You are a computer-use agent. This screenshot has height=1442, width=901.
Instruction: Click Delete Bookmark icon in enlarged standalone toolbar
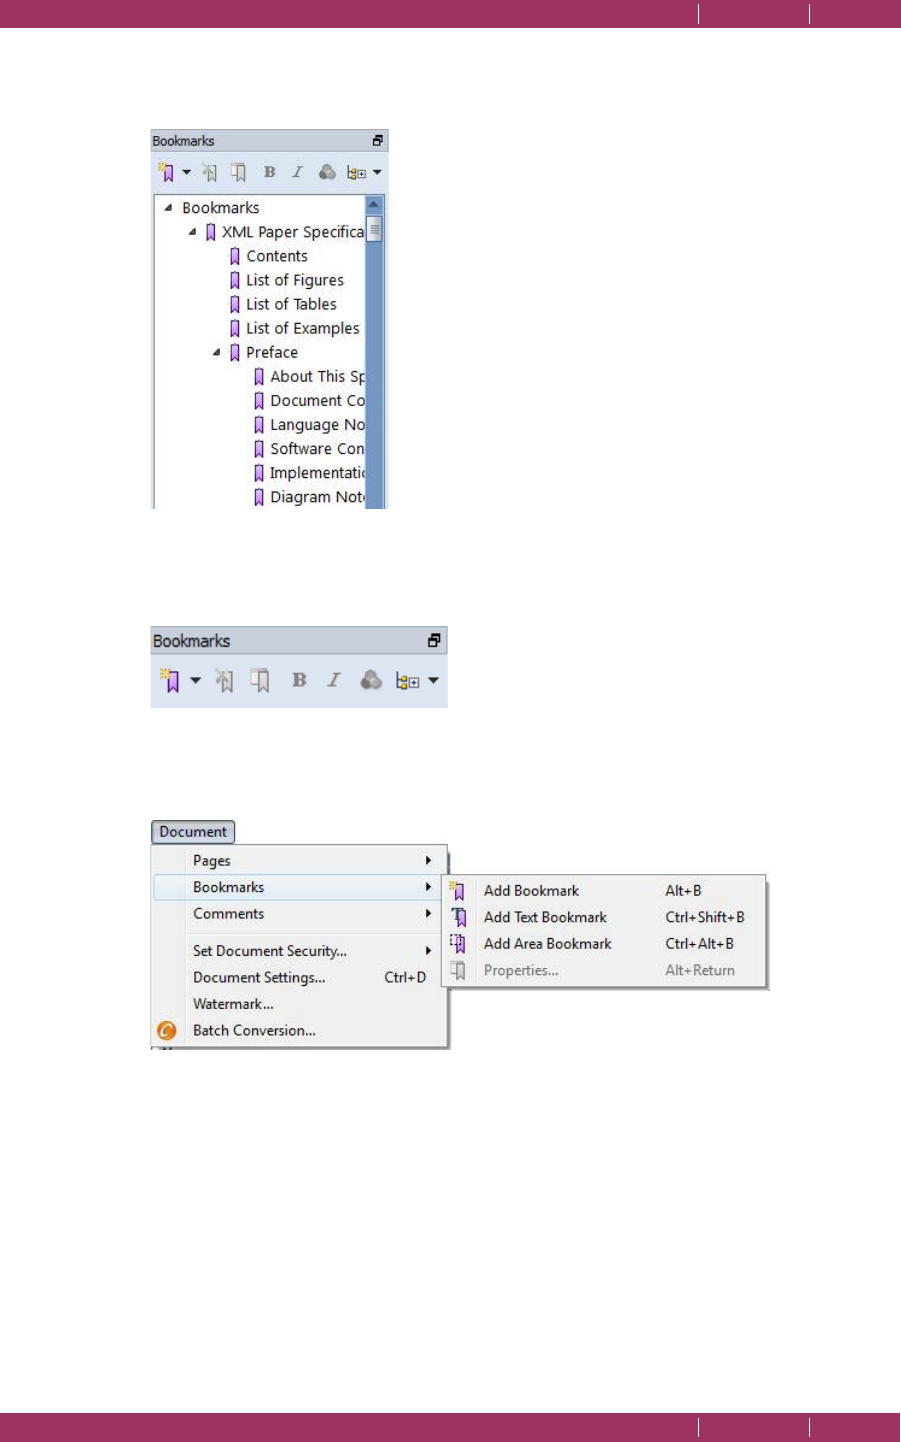pos(224,681)
